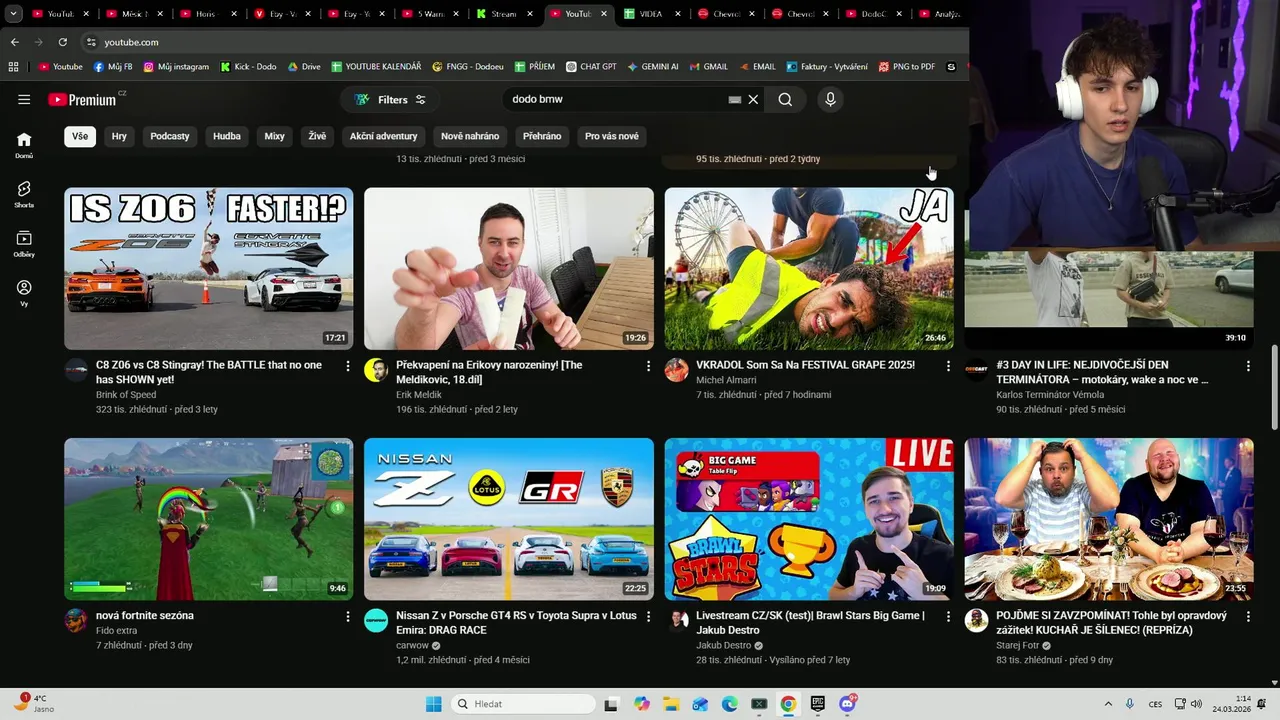Open Shorts in the left sidebar

pyautogui.click(x=24, y=194)
